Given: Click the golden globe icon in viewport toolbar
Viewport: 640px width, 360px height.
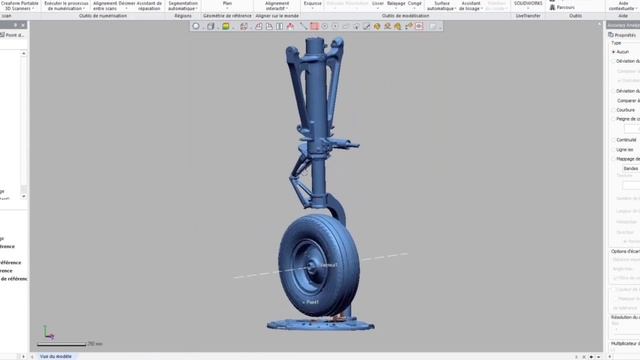Looking at the screenshot, I should 377,26.
